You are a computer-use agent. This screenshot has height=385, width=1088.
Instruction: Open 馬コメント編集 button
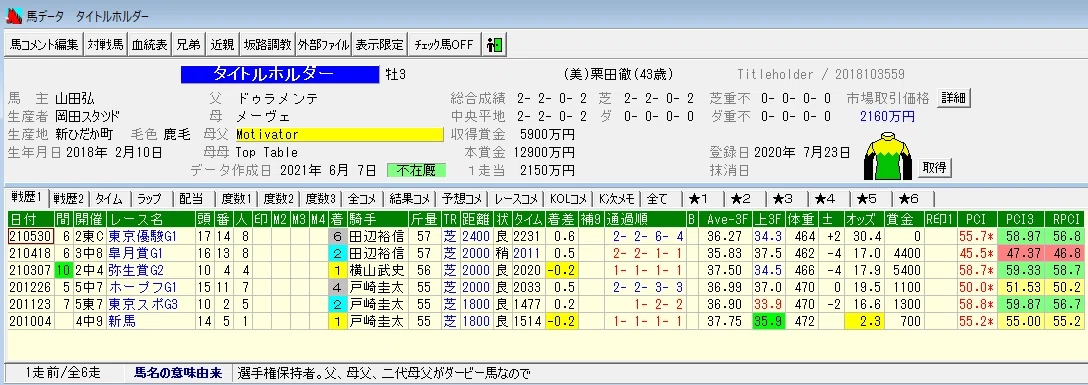[x=44, y=44]
